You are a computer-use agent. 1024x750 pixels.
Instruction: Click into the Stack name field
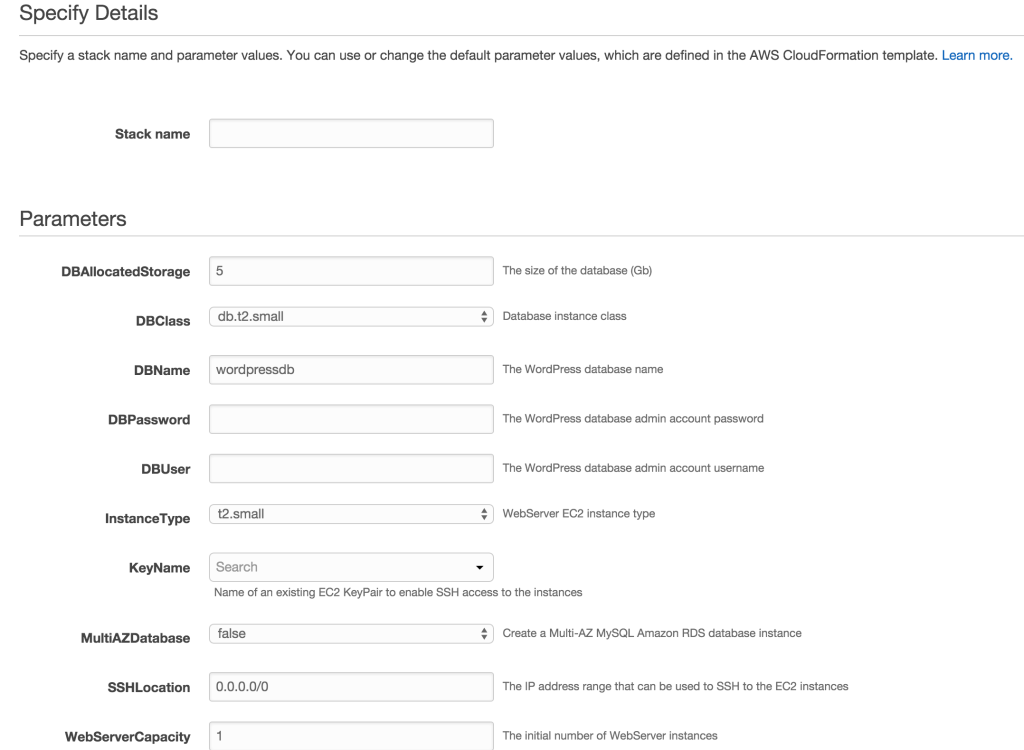pos(350,133)
